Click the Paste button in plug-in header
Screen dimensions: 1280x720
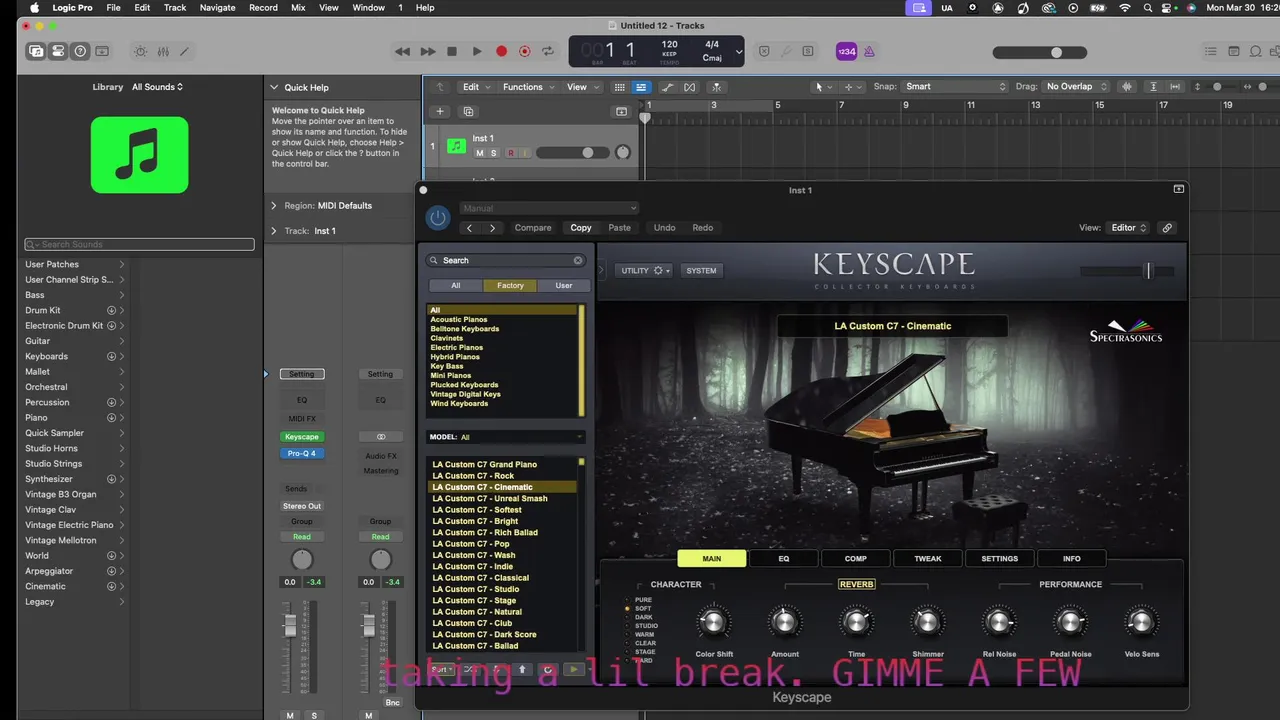pos(620,228)
